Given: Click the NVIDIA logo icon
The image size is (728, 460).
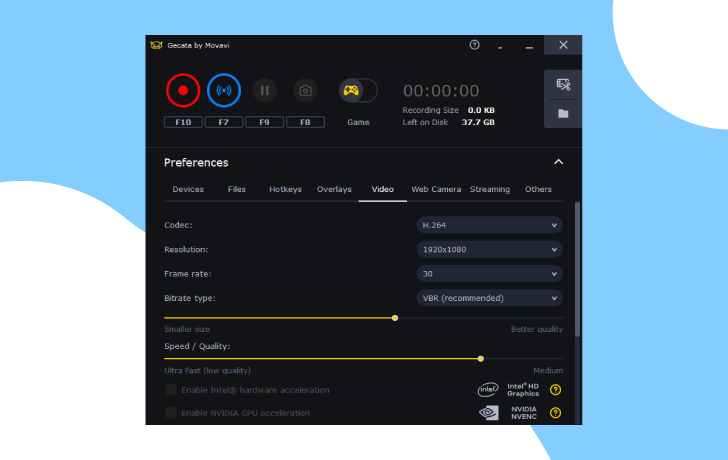Looking at the screenshot, I should 488,413.
